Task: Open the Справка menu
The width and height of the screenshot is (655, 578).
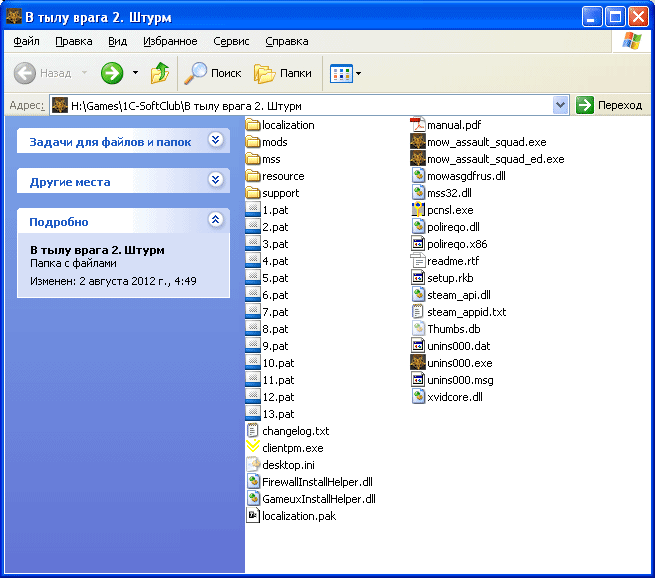Action: point(287,41)
